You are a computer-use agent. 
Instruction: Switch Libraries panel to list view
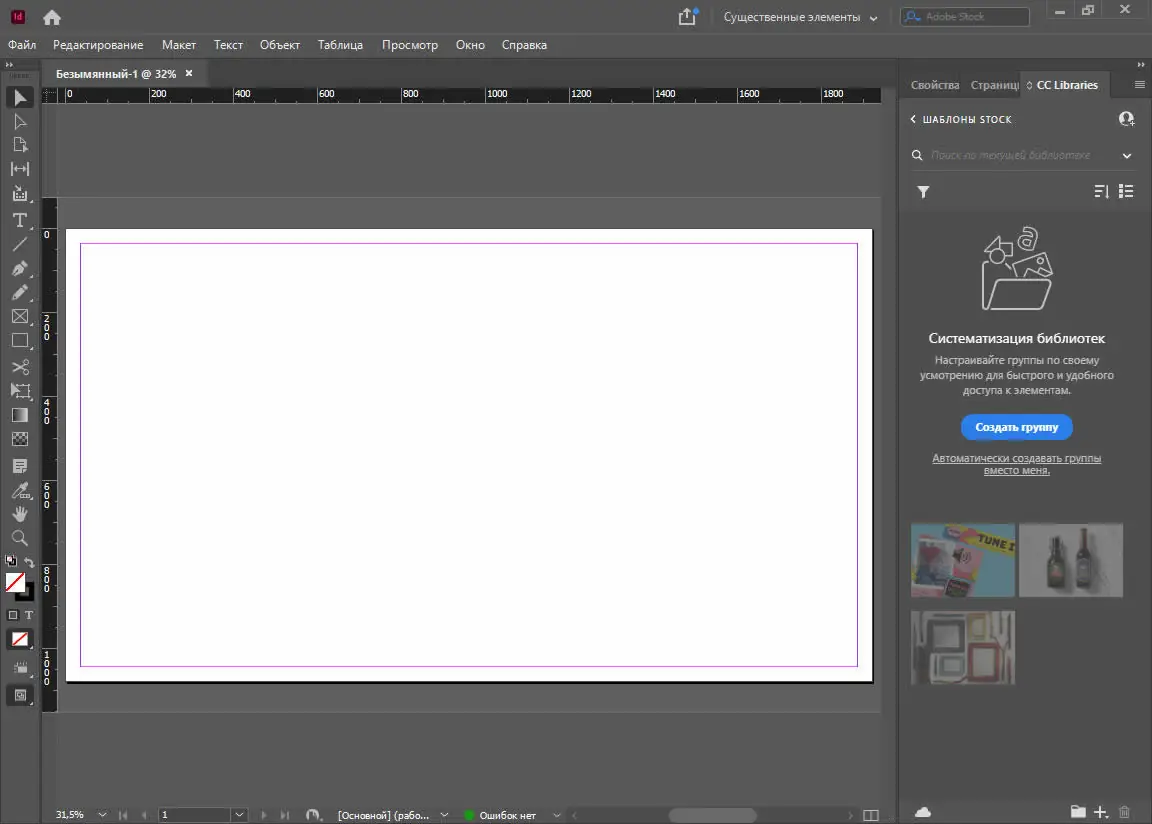click(x=1126, y=191)
